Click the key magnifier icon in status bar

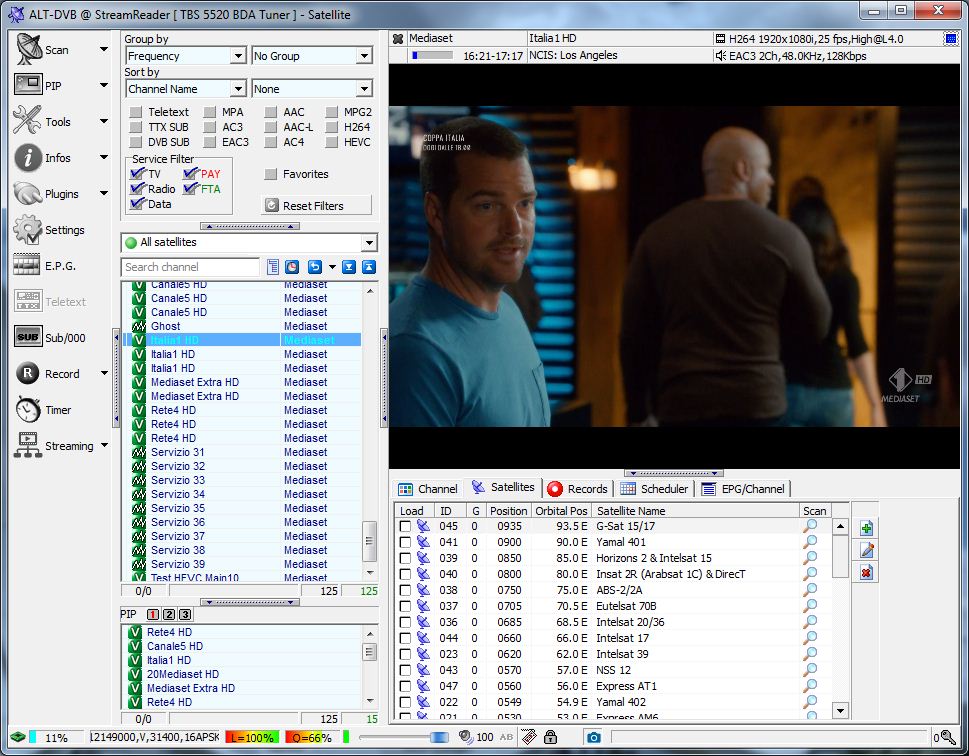[x=948, y=737]
